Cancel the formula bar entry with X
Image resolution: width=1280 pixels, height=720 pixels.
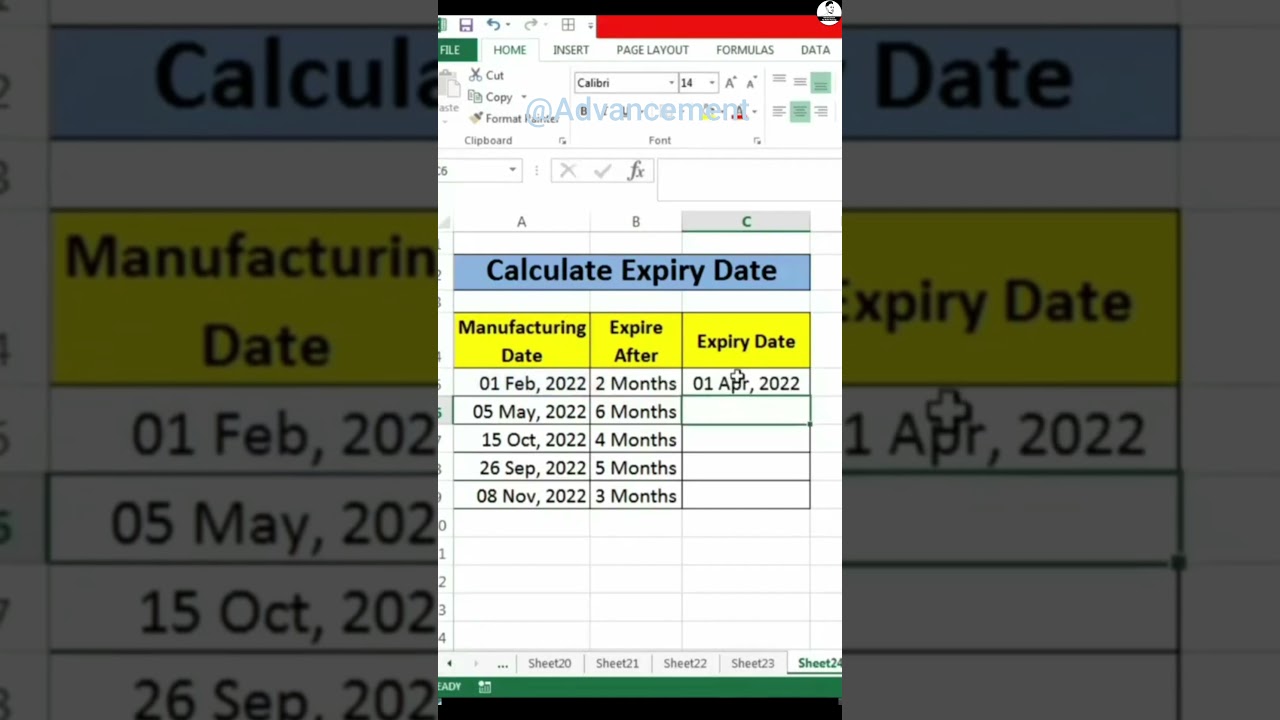[x=568, y=171]
